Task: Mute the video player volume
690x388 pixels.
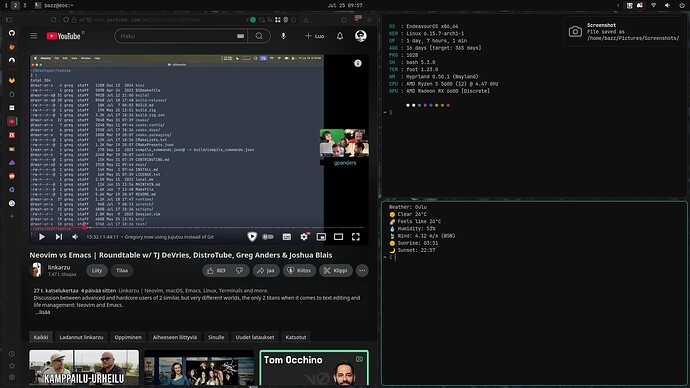Action: [x=75, y=237]
